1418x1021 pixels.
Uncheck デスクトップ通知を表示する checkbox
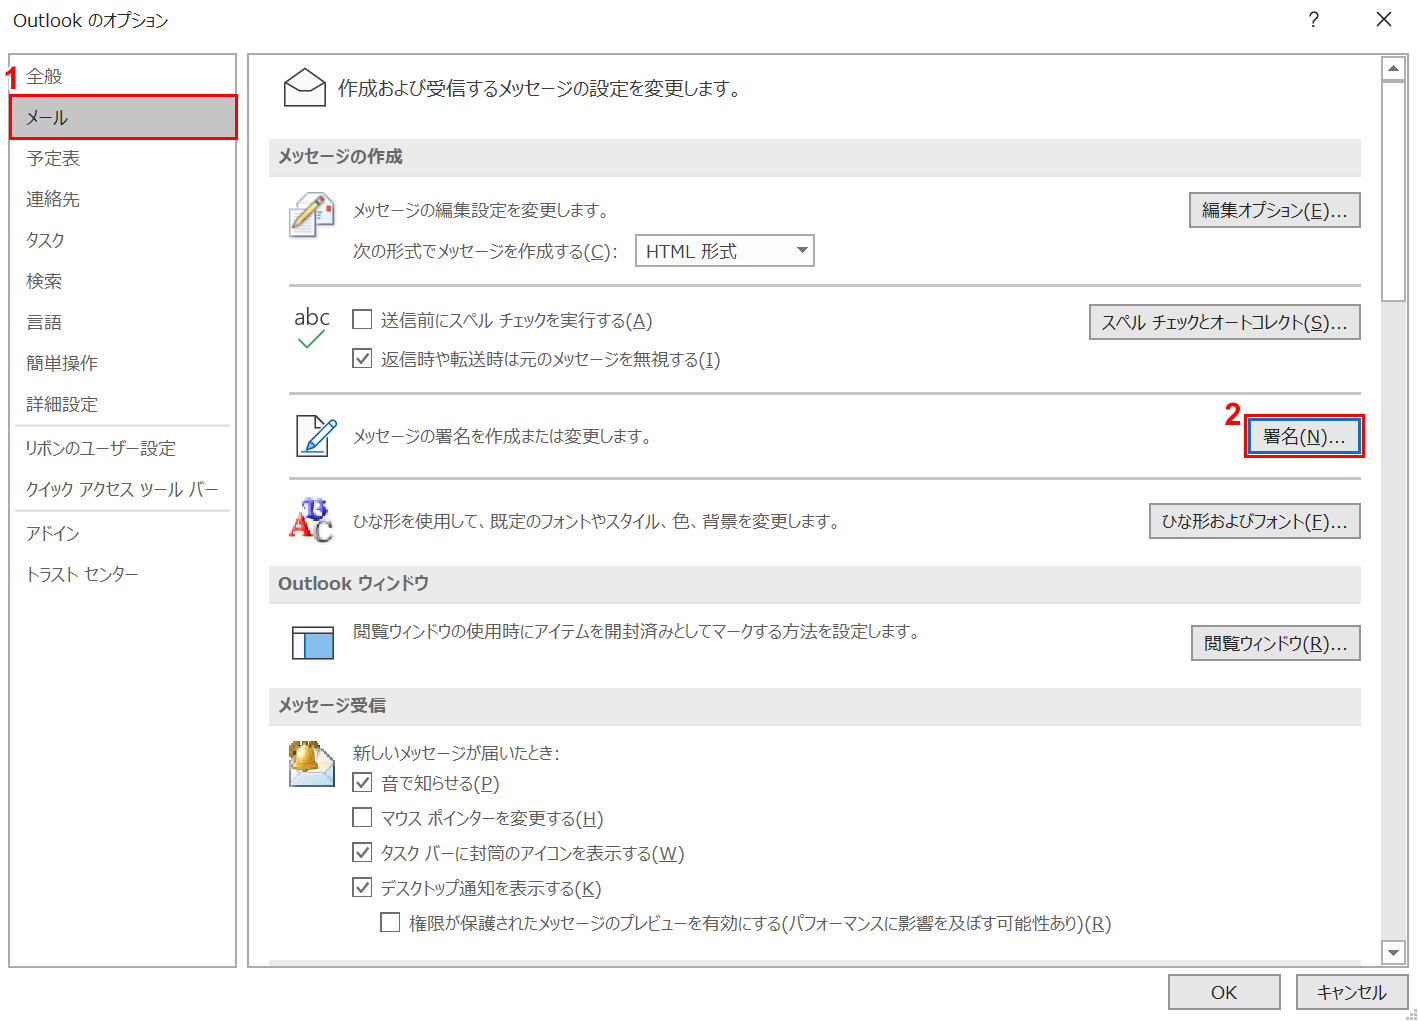pos(362,888)
